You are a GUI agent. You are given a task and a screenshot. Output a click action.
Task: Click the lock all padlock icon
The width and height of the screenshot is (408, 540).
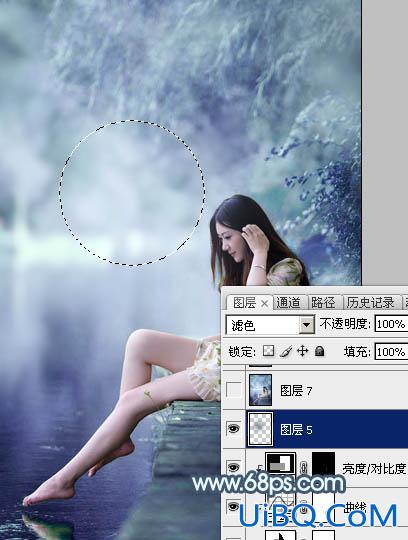pos(320,351)
